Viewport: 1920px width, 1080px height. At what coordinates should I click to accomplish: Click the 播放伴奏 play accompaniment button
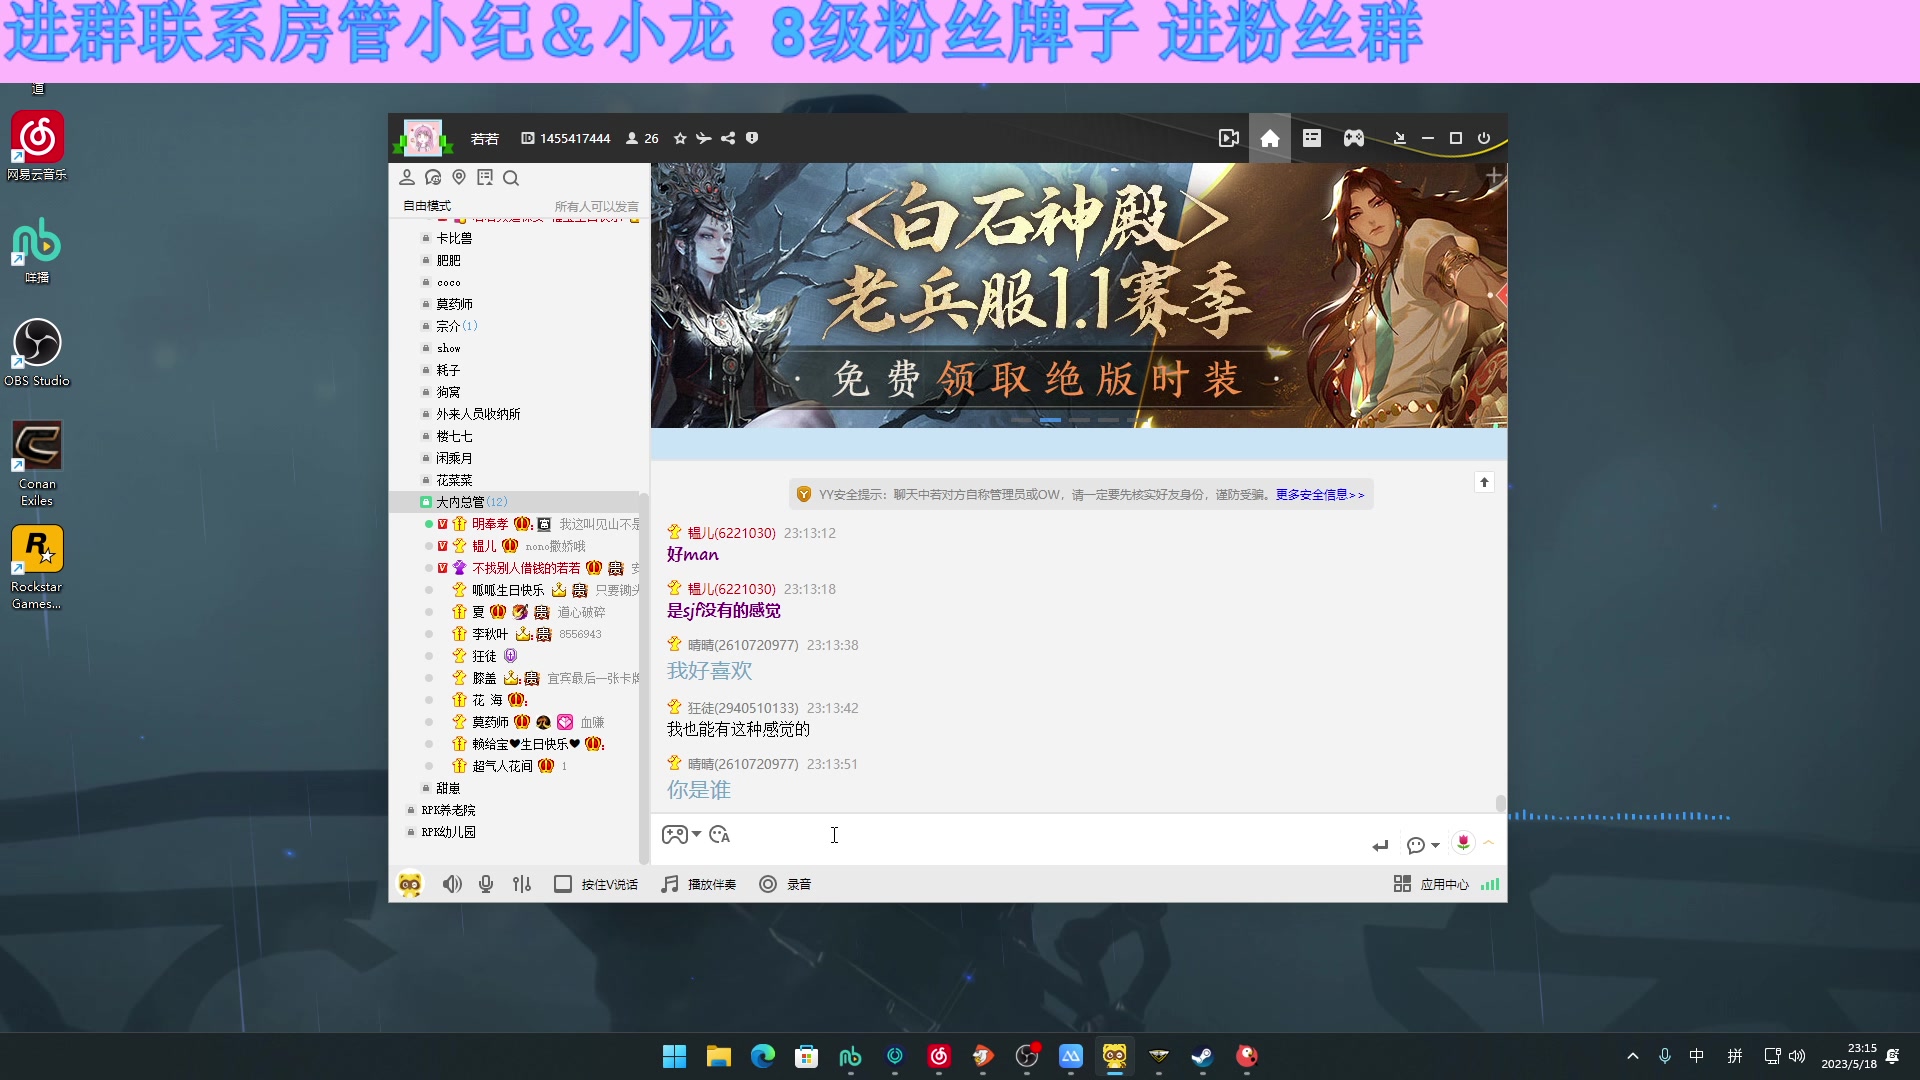pos(698,884)
